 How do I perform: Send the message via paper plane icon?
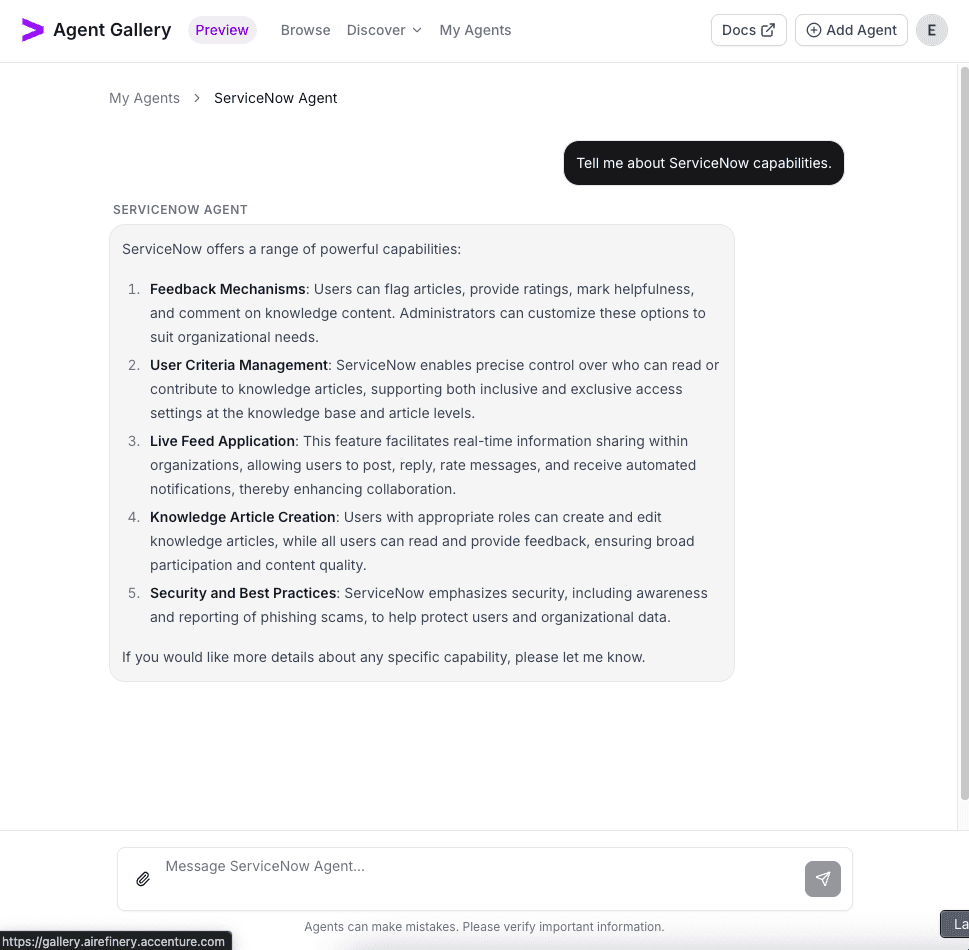coord(822,879)
